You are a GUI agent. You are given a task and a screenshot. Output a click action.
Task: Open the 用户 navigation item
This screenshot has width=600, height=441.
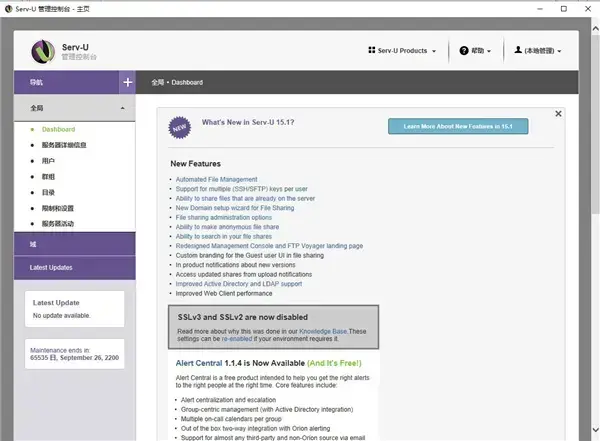[48, 161]
